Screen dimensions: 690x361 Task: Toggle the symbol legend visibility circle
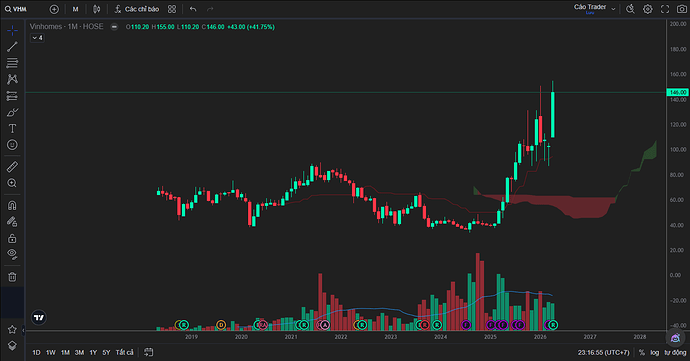coord(114,27)
